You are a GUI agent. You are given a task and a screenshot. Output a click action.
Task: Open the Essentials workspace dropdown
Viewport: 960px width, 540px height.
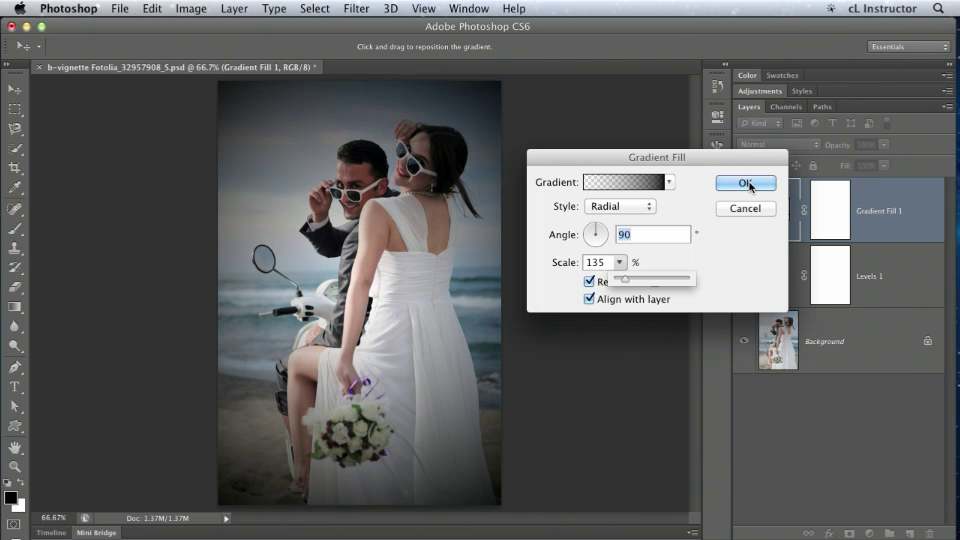tap(908, 47)
